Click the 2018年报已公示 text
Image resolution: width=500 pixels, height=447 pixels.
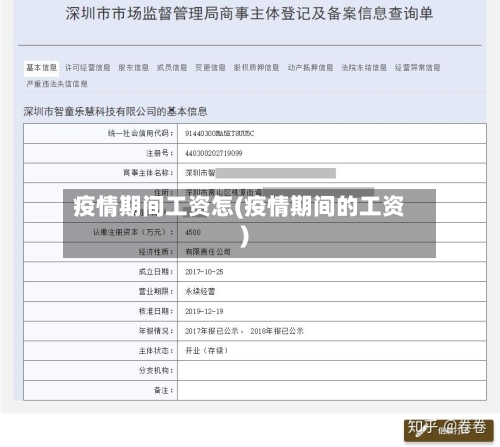(x=277, y=331)
